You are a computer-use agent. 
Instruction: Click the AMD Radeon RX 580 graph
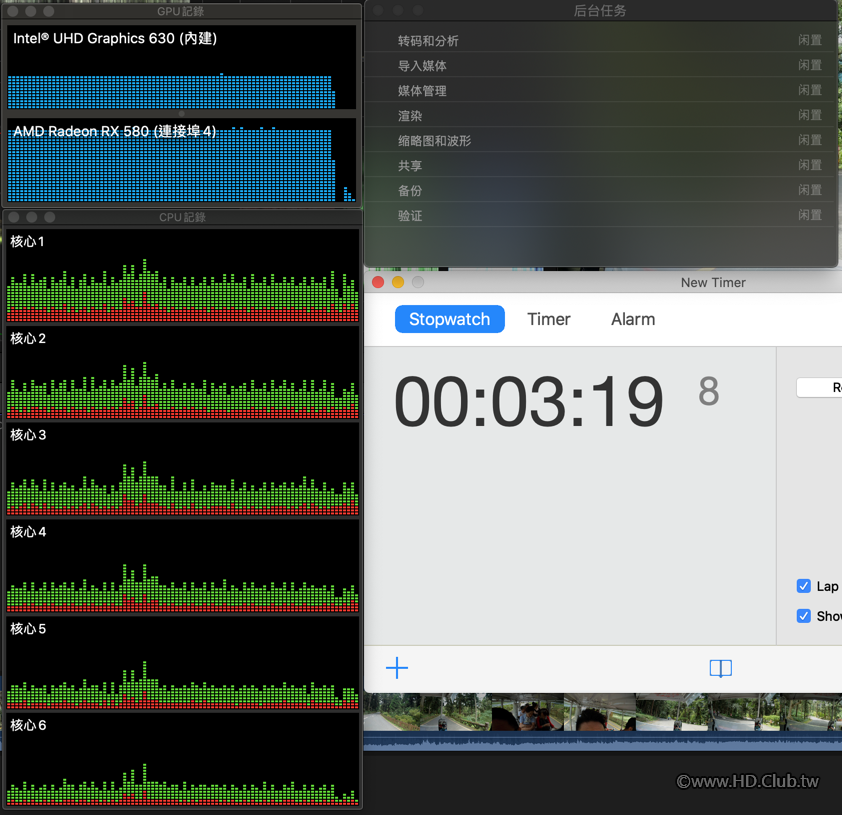click(x=182, y=160)
